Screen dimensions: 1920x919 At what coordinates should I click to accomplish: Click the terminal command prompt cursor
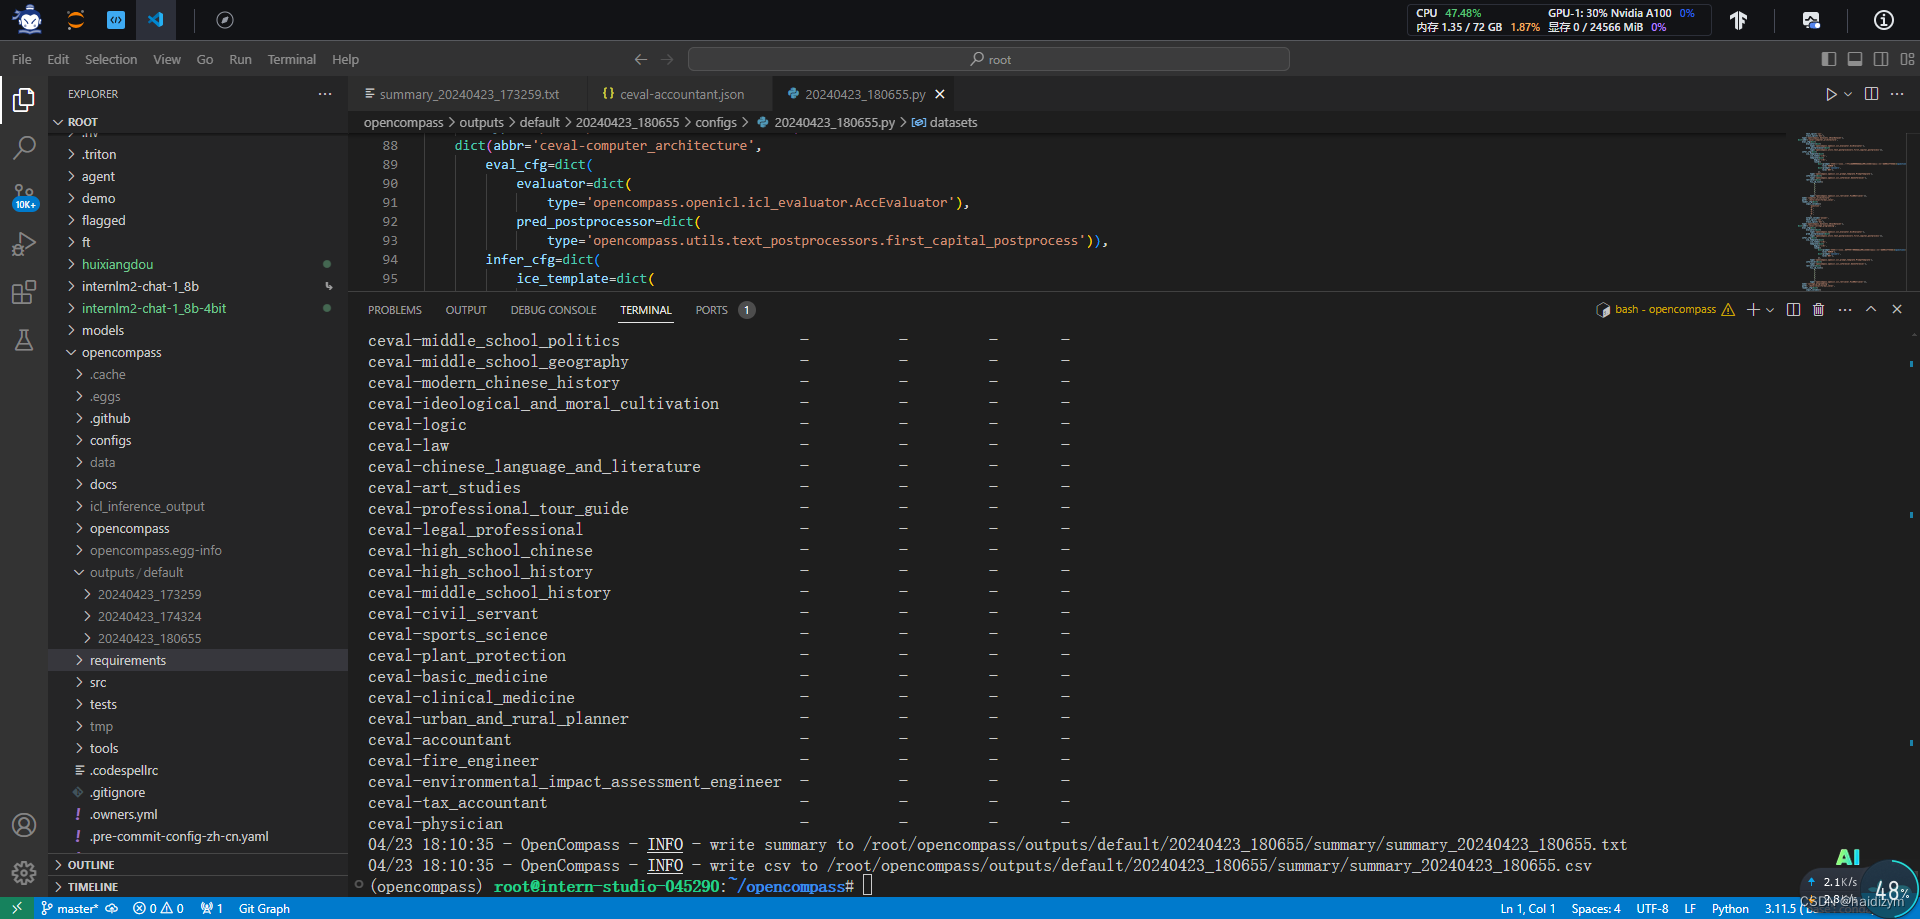(868, 886)
